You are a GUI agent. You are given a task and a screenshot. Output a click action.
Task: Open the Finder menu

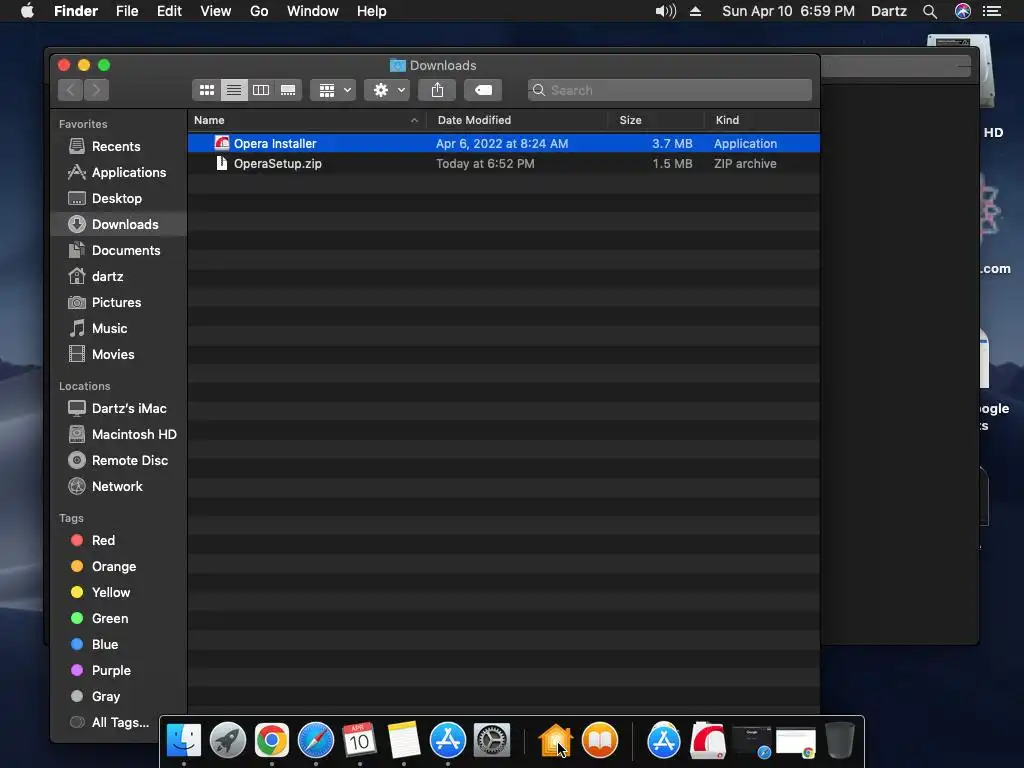click(76, 11)
